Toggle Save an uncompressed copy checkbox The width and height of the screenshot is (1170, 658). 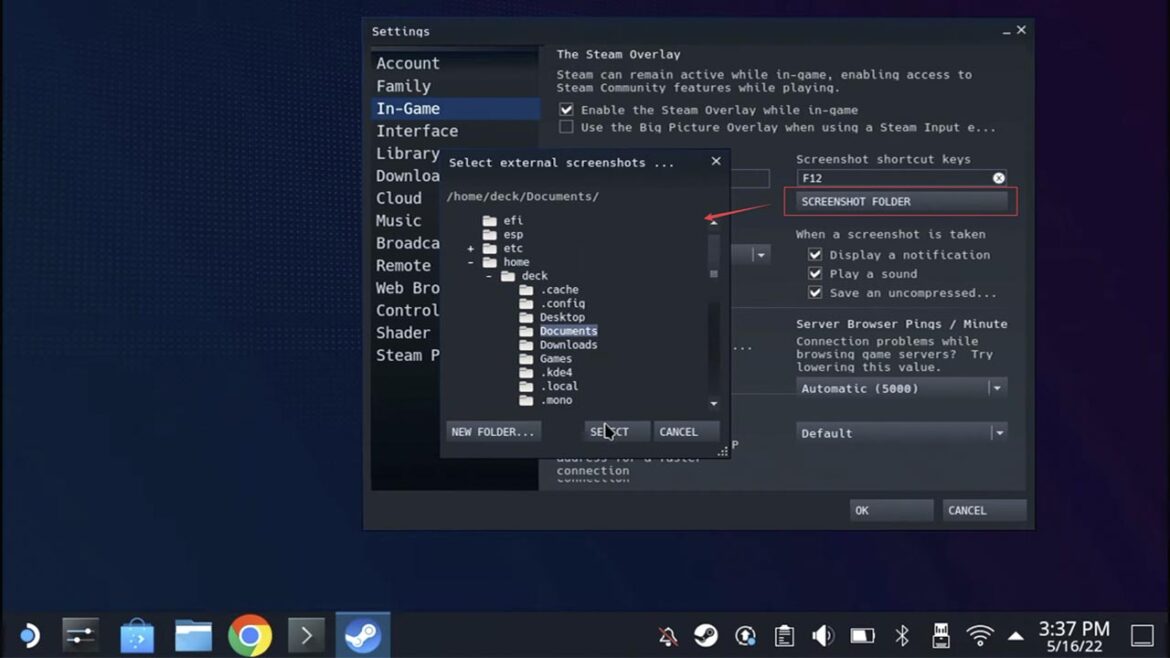tap(815, 292)
